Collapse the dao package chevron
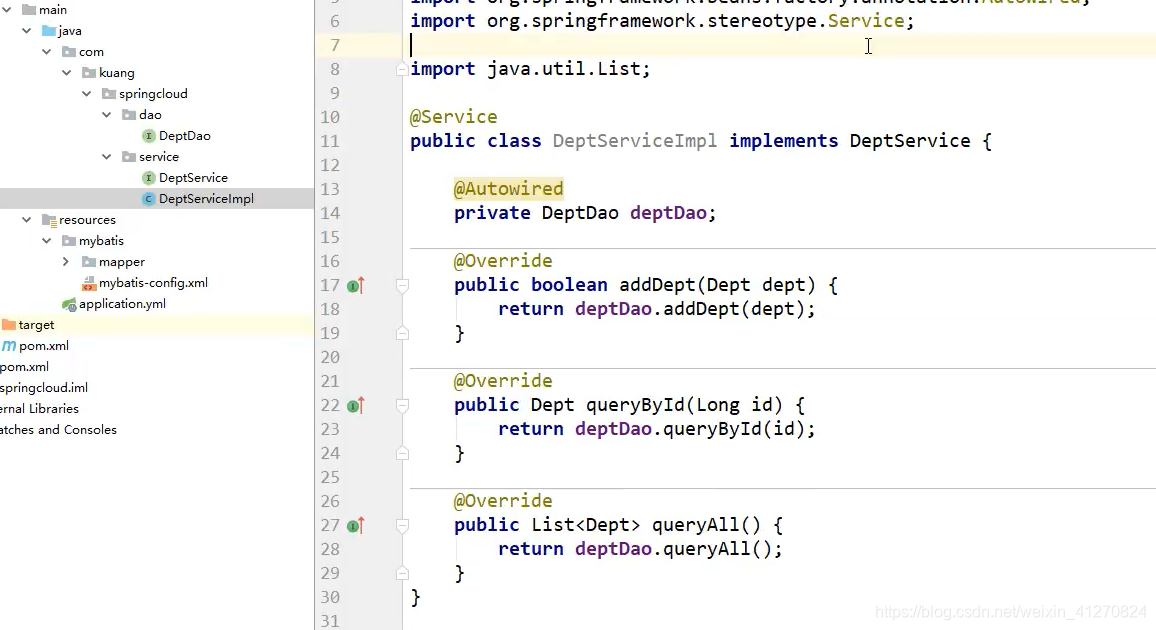1156x630 pixels. [x=106, y=115]
